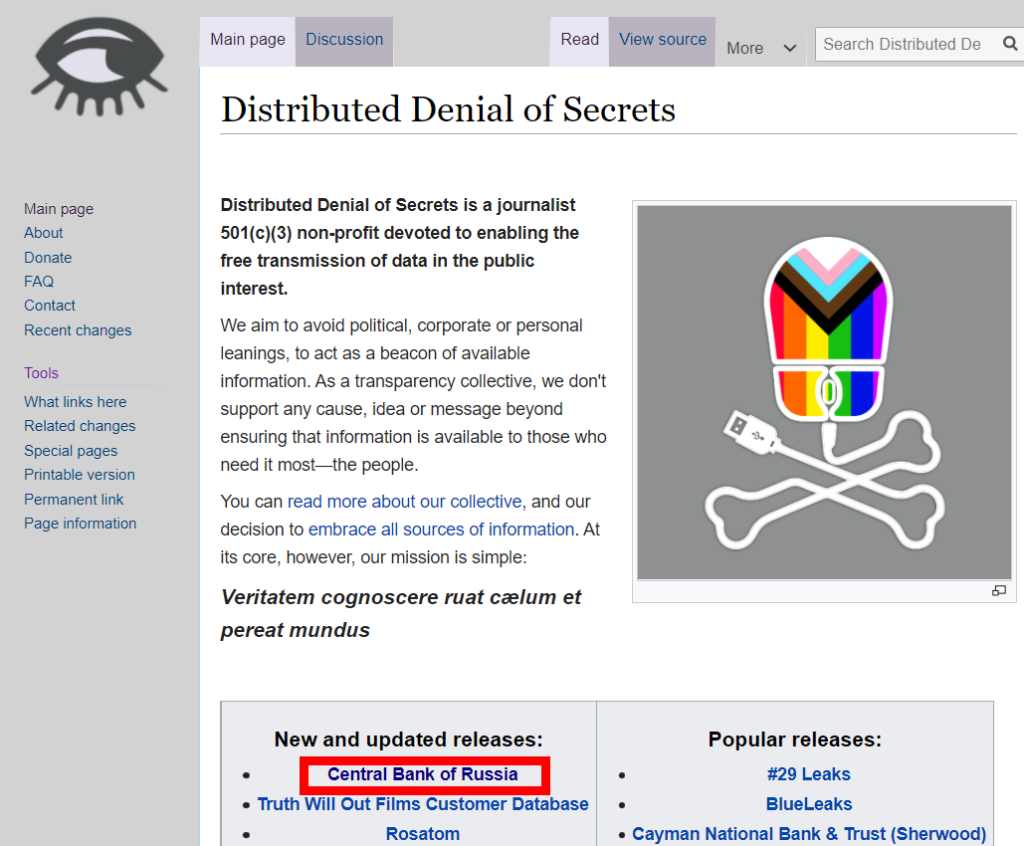This screenshot has width=1024, height=846.
Task: Expand the More dropdown menu
Action: point(762,48)
